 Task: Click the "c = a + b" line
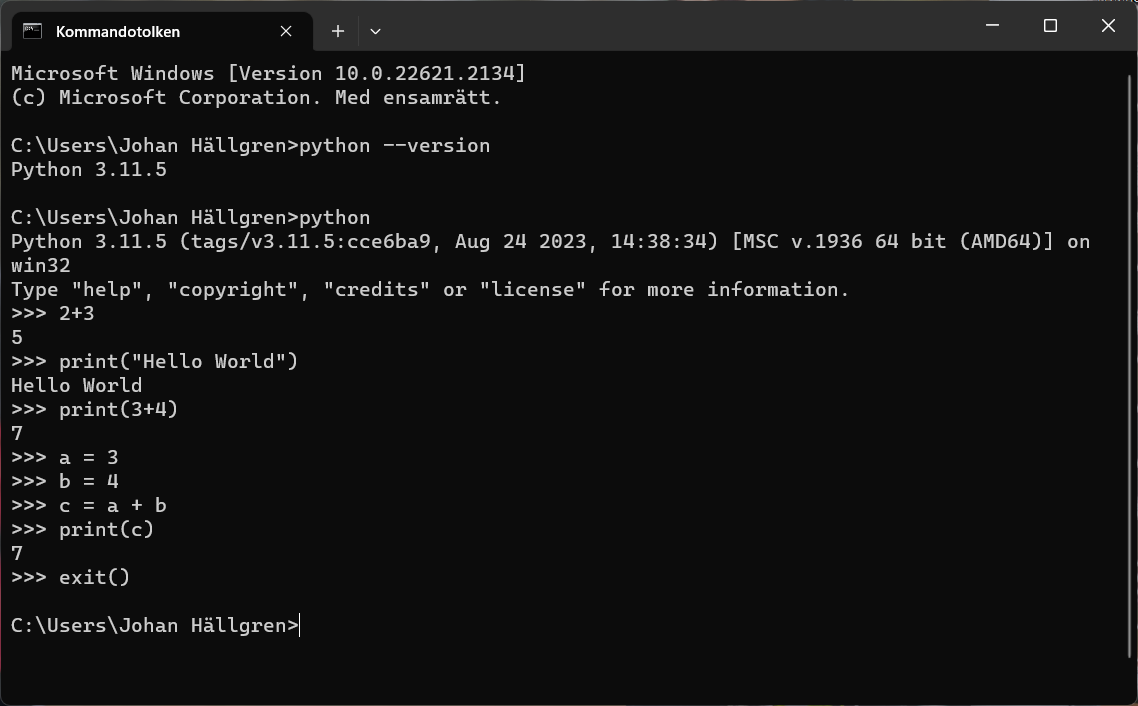112,506
